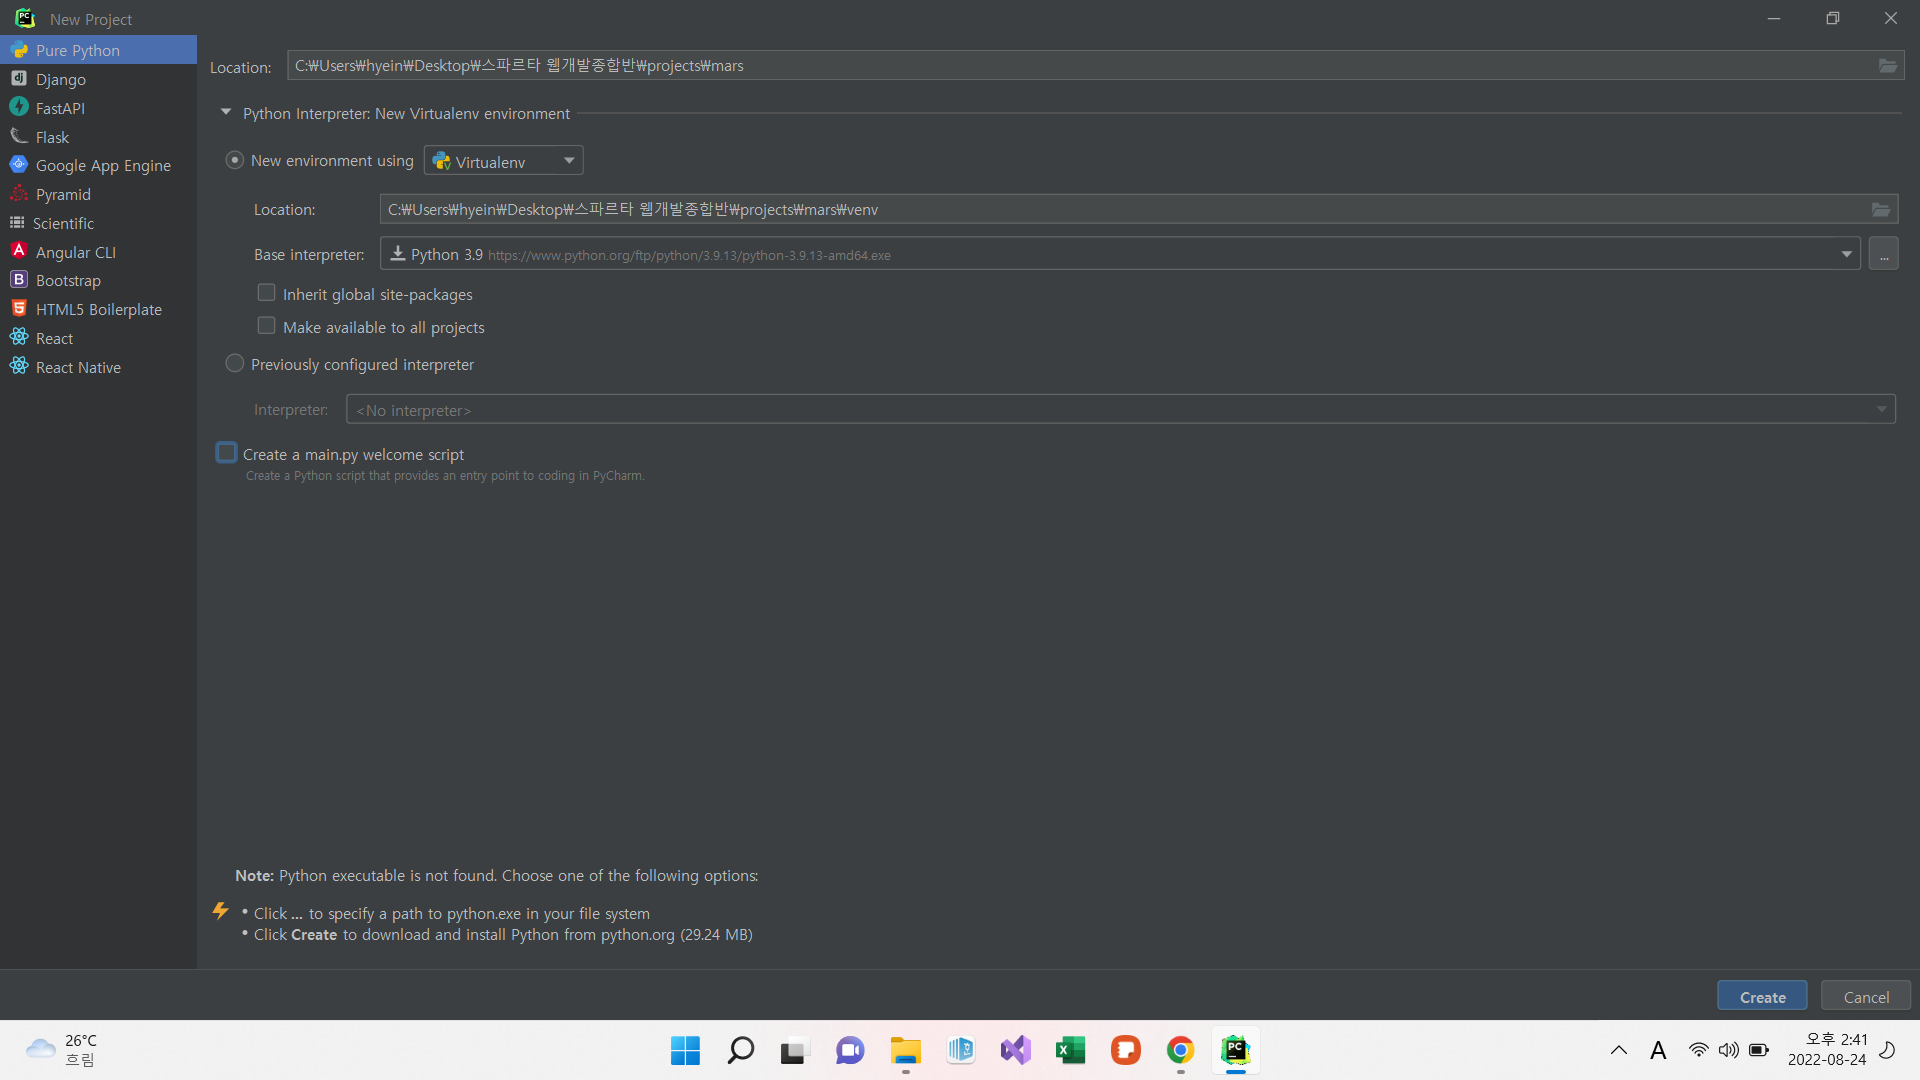Click the Cancel button

pos(1866,996)
